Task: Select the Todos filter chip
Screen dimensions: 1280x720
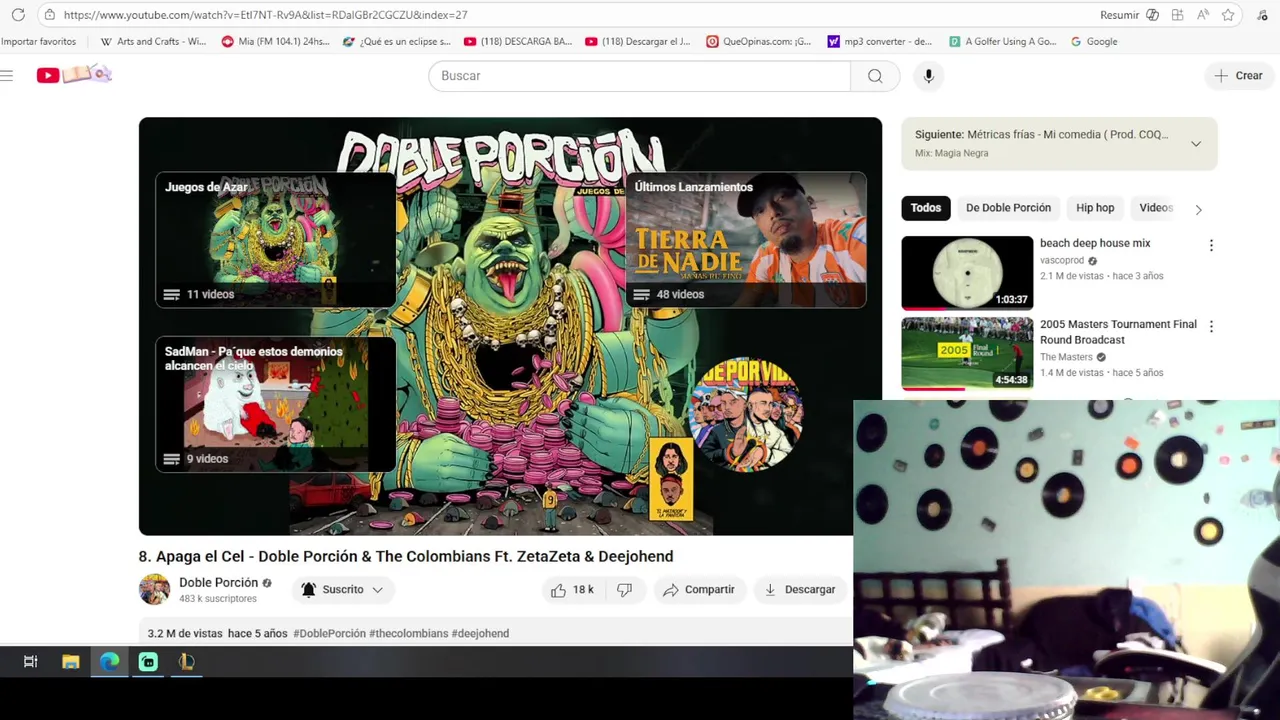Action: point(925,208)
